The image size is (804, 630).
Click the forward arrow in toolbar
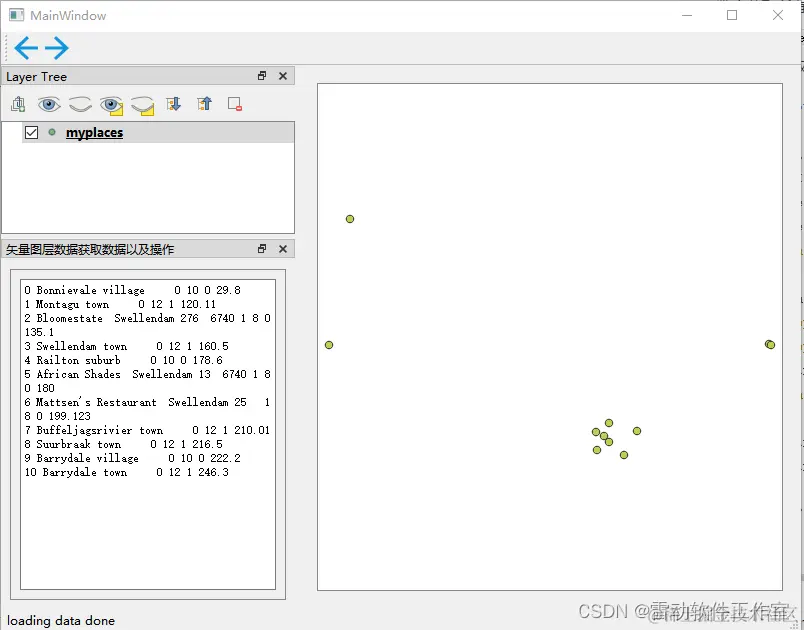pyautogui.click(x=56, y=48)
